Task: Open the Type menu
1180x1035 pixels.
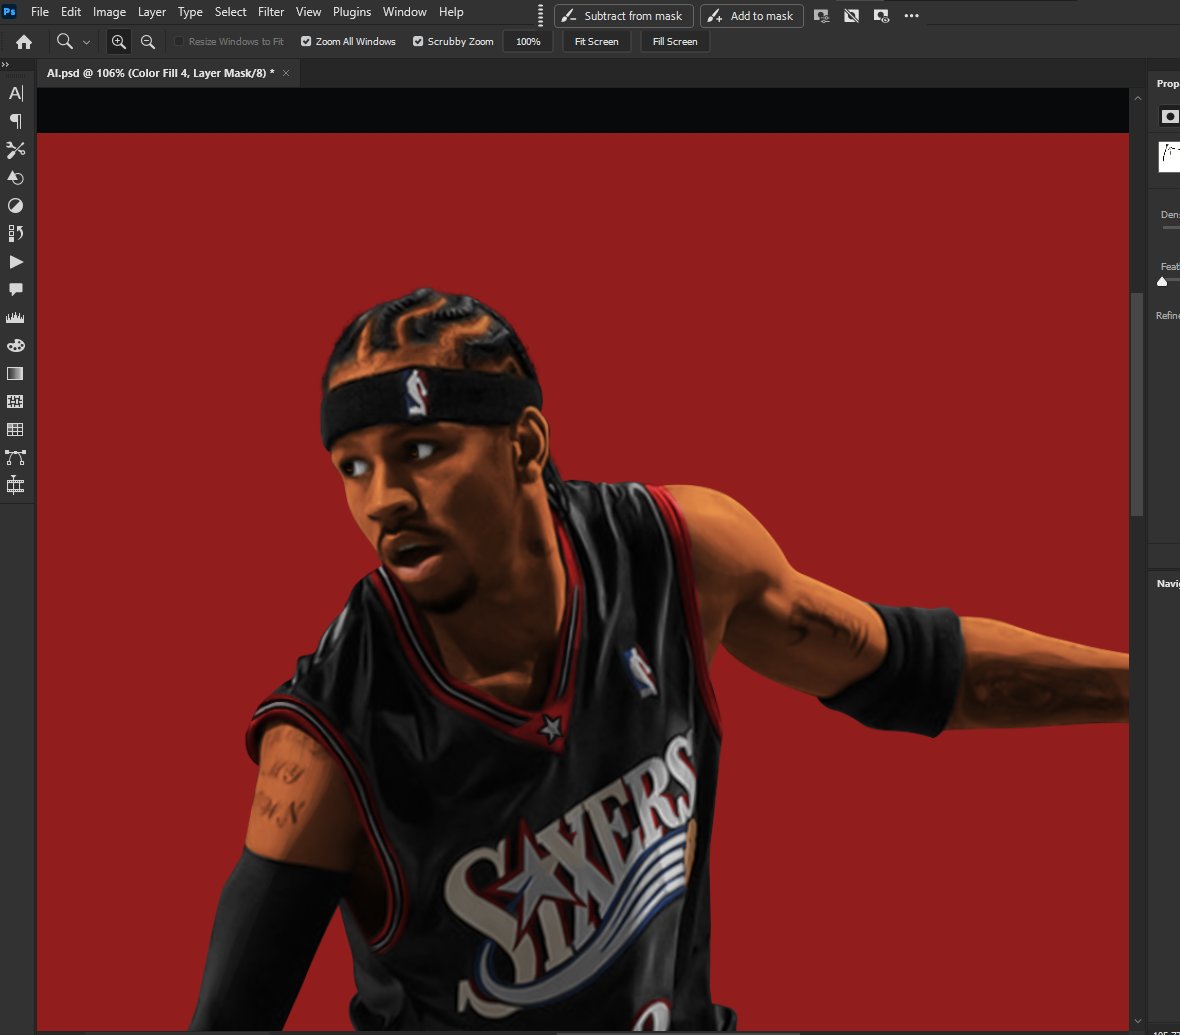Action: pyautogui.click(x=190, y=12)
